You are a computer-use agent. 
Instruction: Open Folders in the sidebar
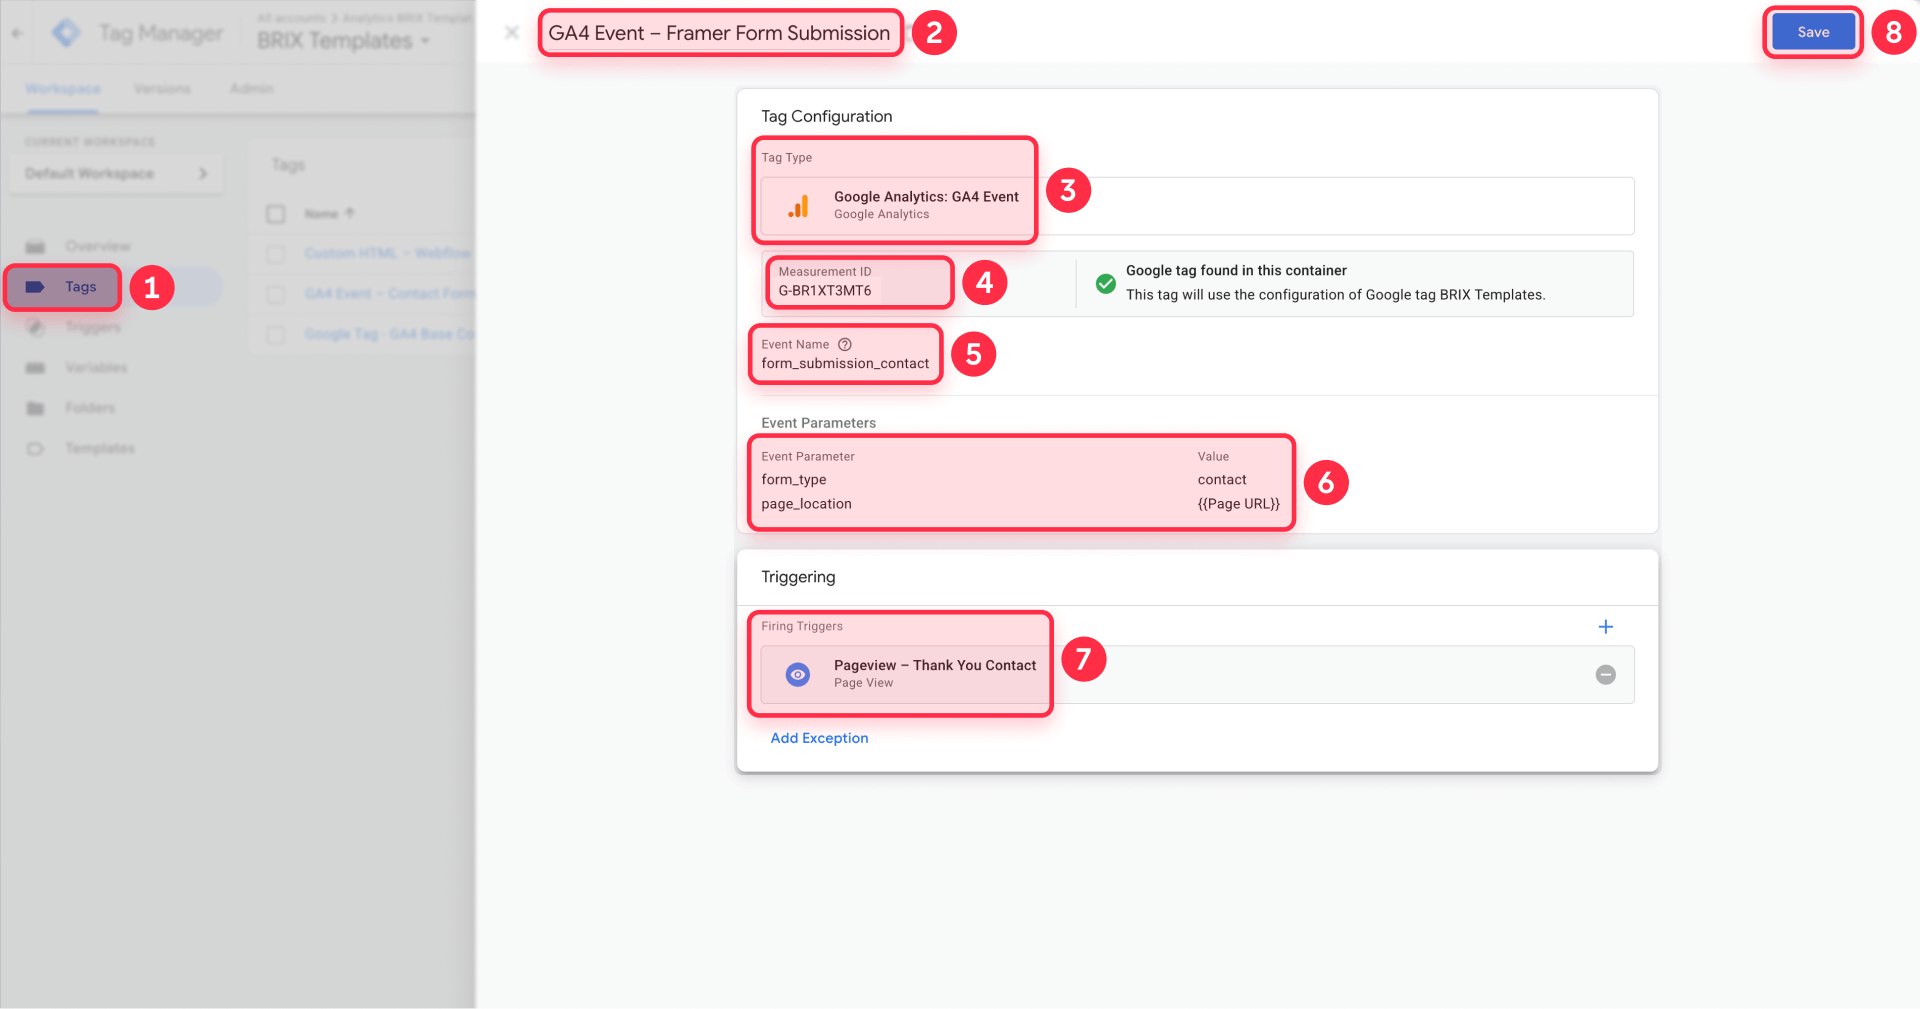click(x=90, y=408)
